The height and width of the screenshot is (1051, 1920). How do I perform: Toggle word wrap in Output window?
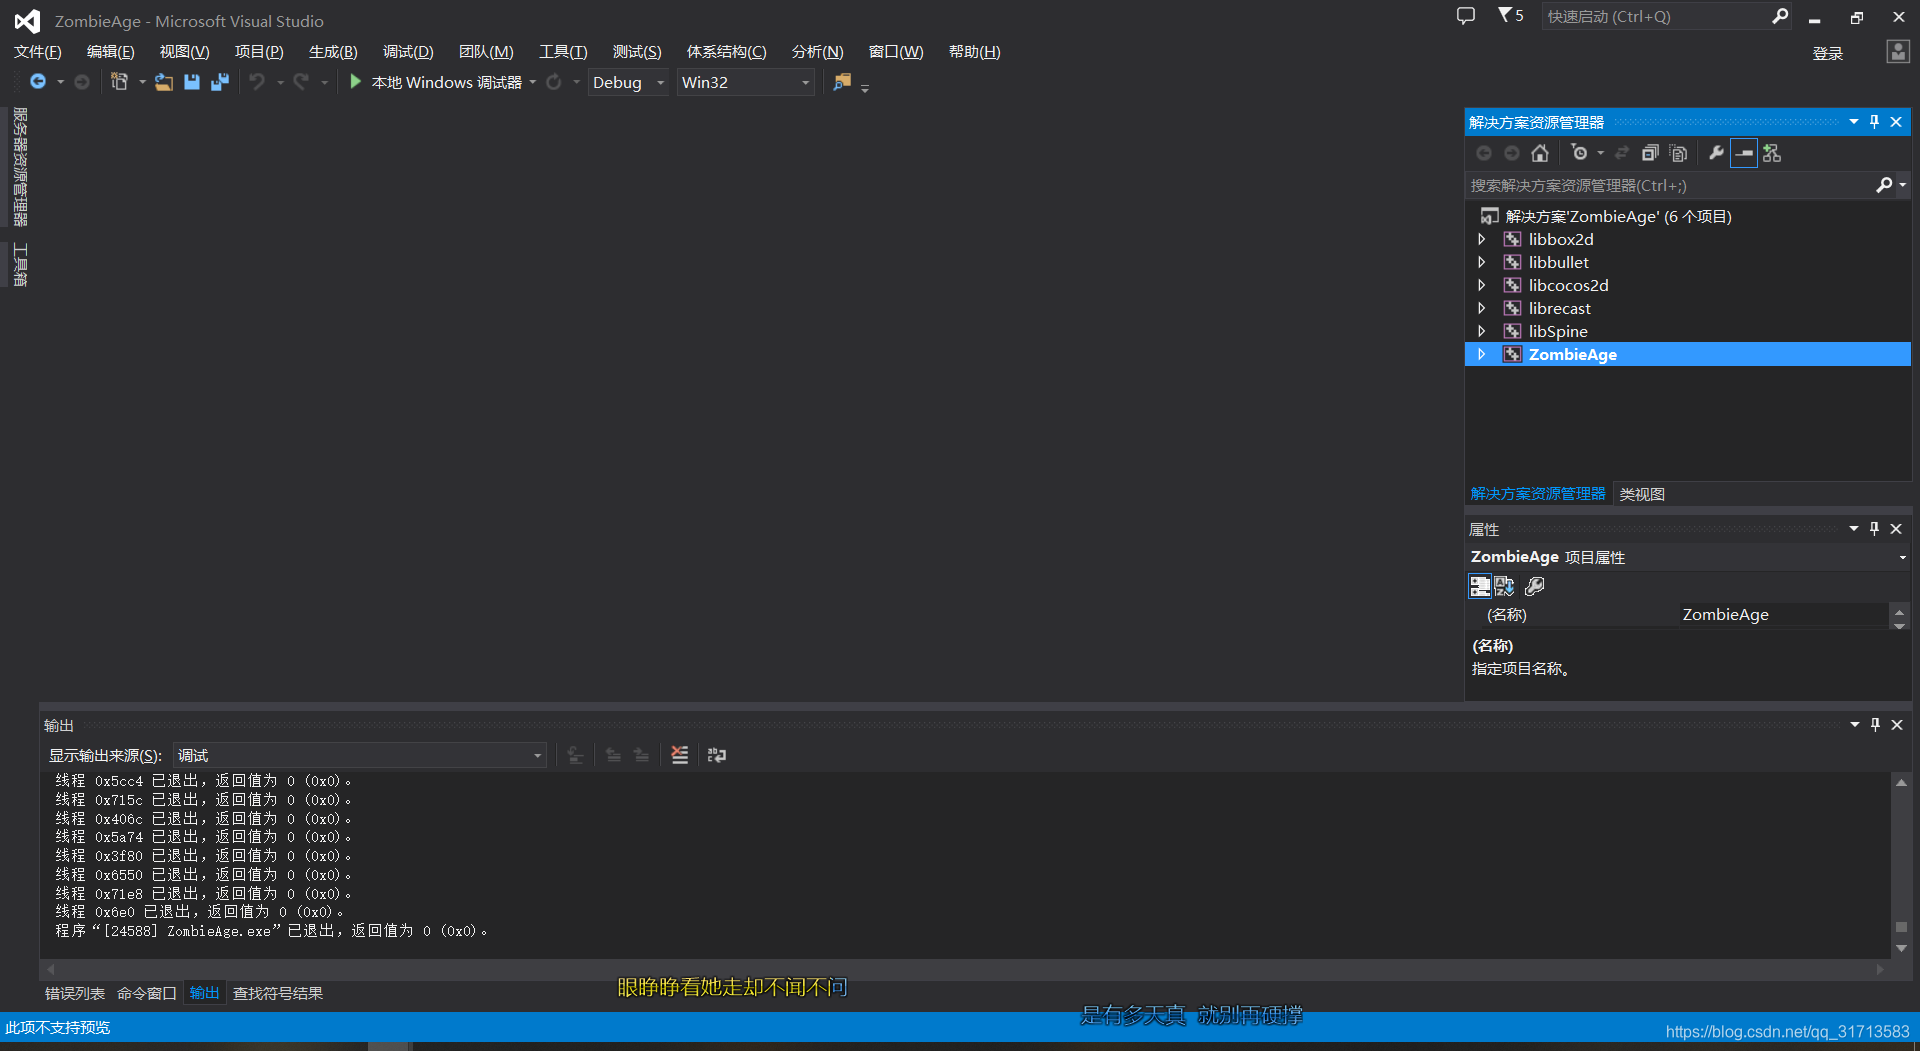click(717, 755)
